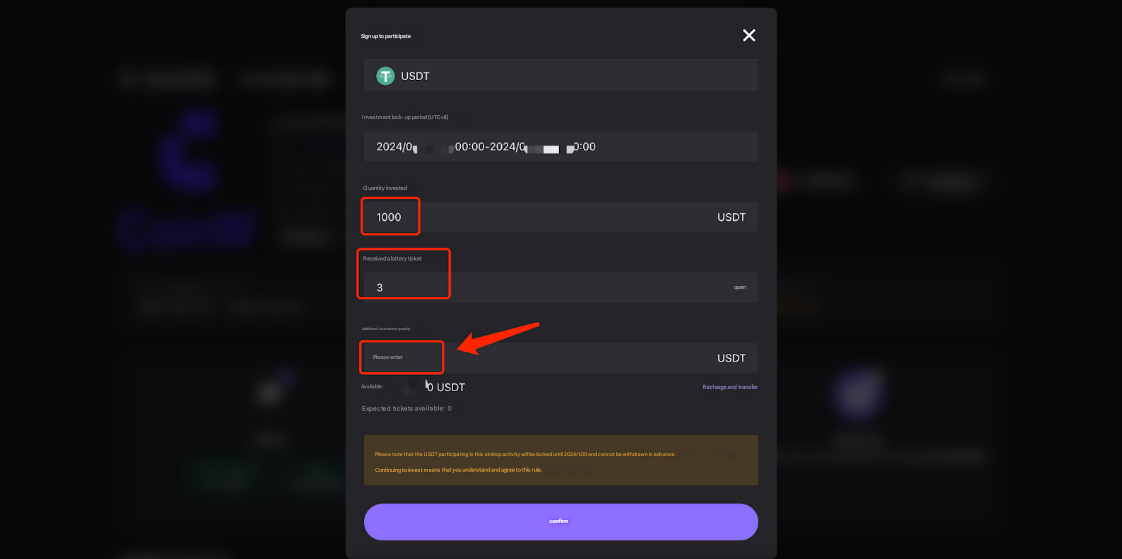Click the small open label in ticket row
1122x559 pixels.
739,287
